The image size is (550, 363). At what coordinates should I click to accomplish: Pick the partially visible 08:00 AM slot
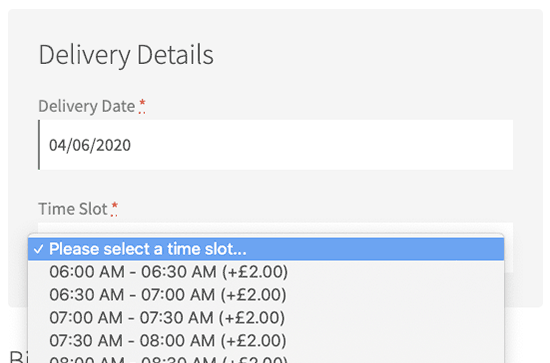pos(266,358)
